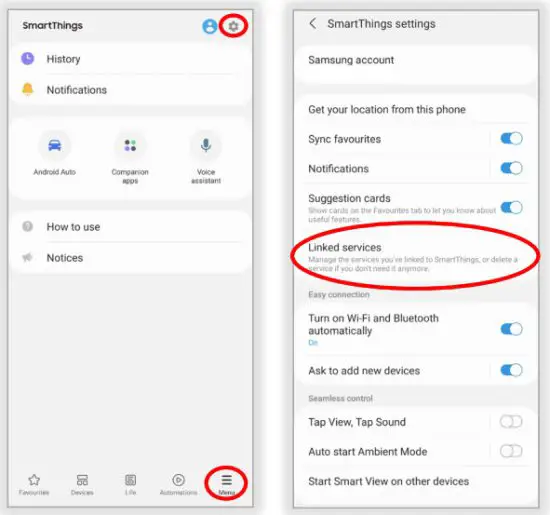Enable Tap View, Tap Sound switch
The width and height of the screenshot is (550, 515).
click(511, 422)
